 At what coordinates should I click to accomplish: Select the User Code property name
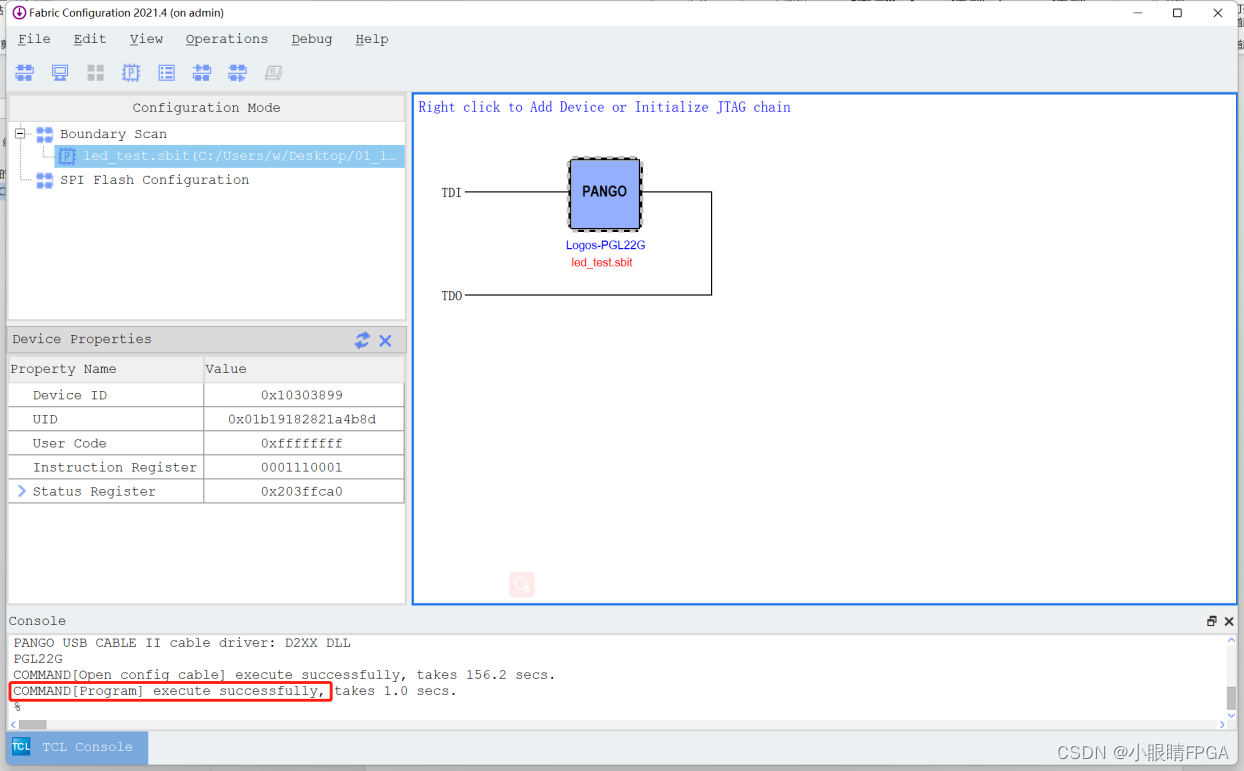coord(69,443)
